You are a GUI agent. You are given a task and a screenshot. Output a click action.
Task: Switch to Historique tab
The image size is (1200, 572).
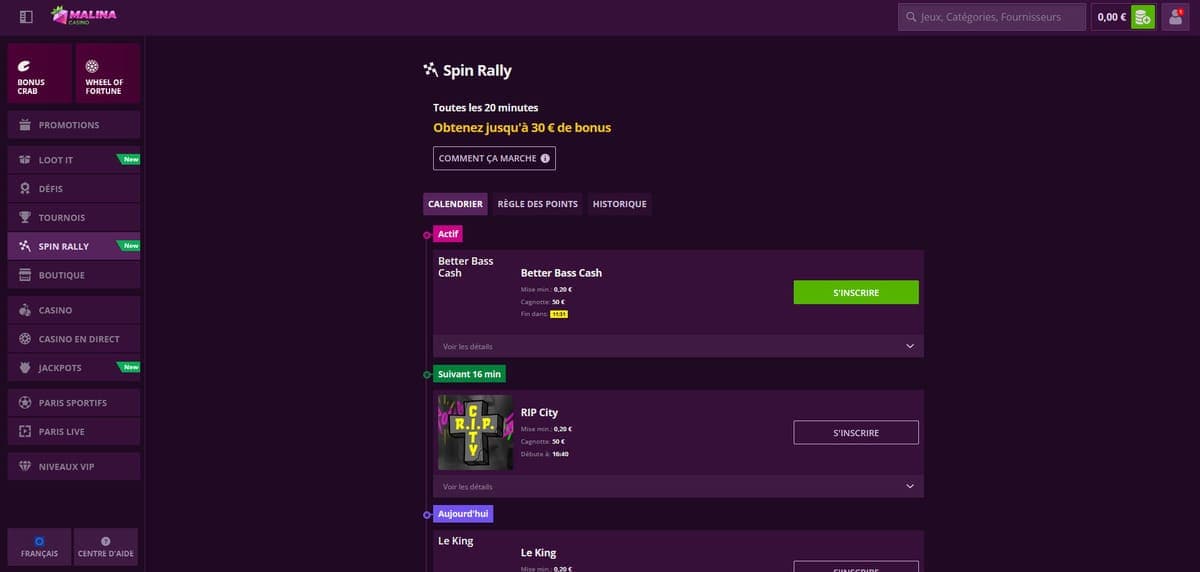point(620,204)
